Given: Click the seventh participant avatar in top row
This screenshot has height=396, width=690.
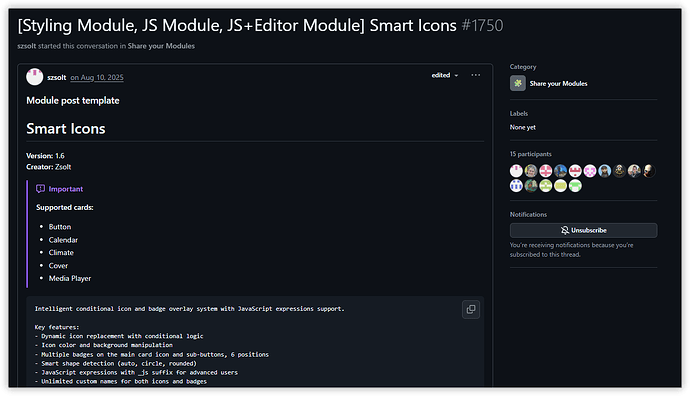Looking at the screenshot, I should point(605,171).
